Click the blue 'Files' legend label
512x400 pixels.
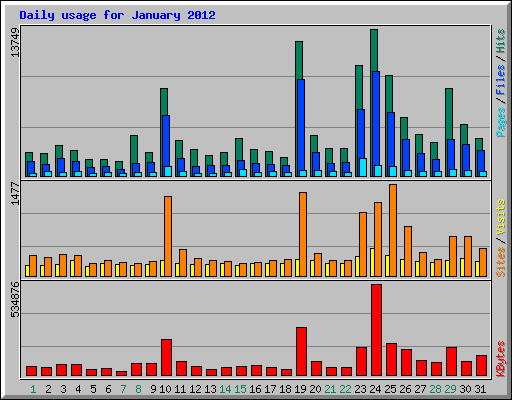(500, 80)
